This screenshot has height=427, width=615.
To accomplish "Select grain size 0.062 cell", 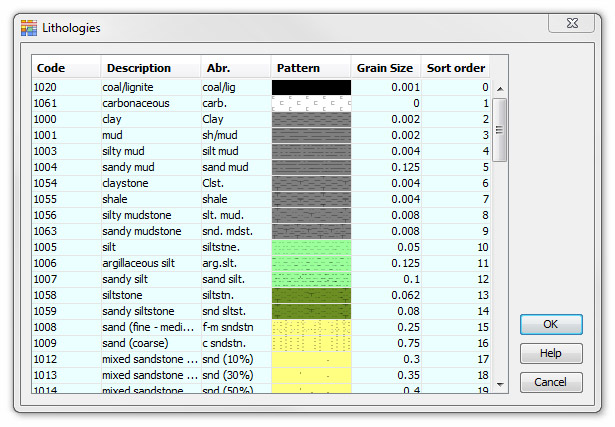I will point(386,295).
